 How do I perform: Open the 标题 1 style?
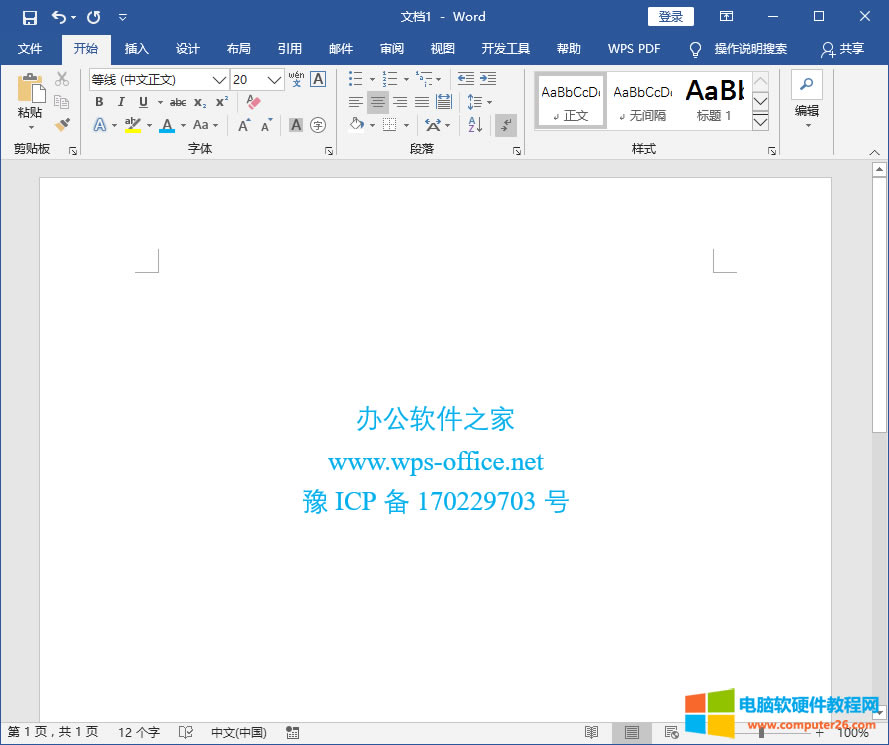coord(714,100)
